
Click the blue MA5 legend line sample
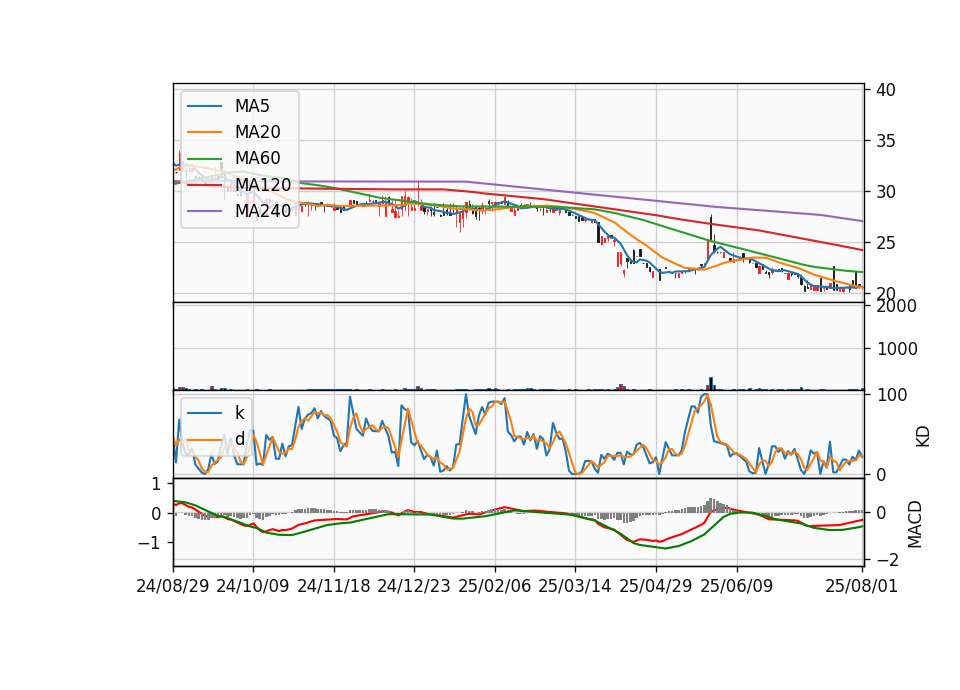pos(204,106)
